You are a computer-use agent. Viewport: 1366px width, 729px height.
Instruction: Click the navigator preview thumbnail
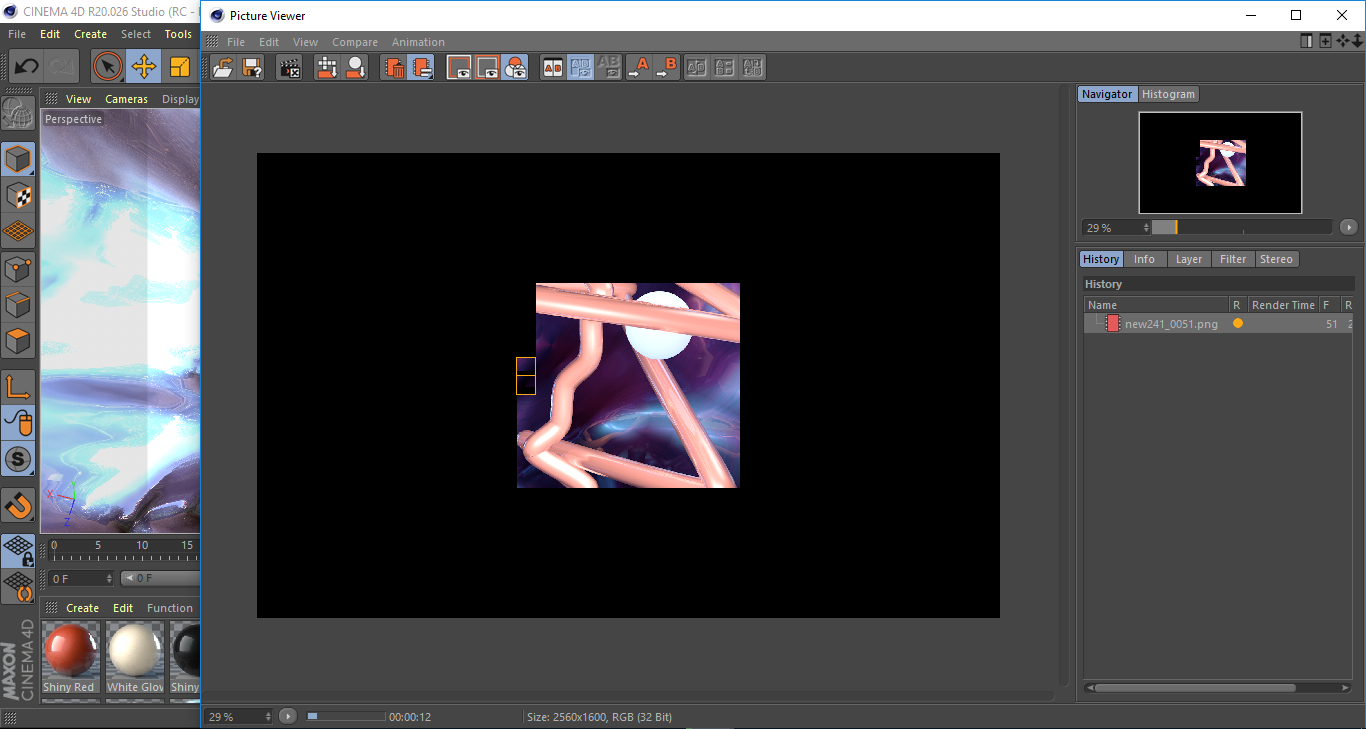click(1220, 163)
